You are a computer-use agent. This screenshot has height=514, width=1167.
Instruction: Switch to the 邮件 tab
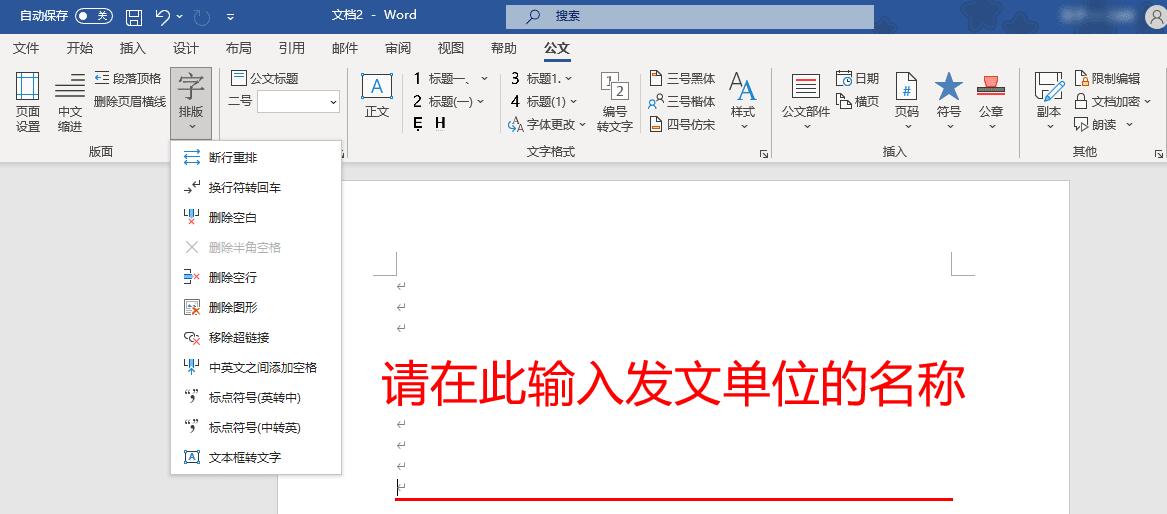pyautogui.click(x=345, y=48)
